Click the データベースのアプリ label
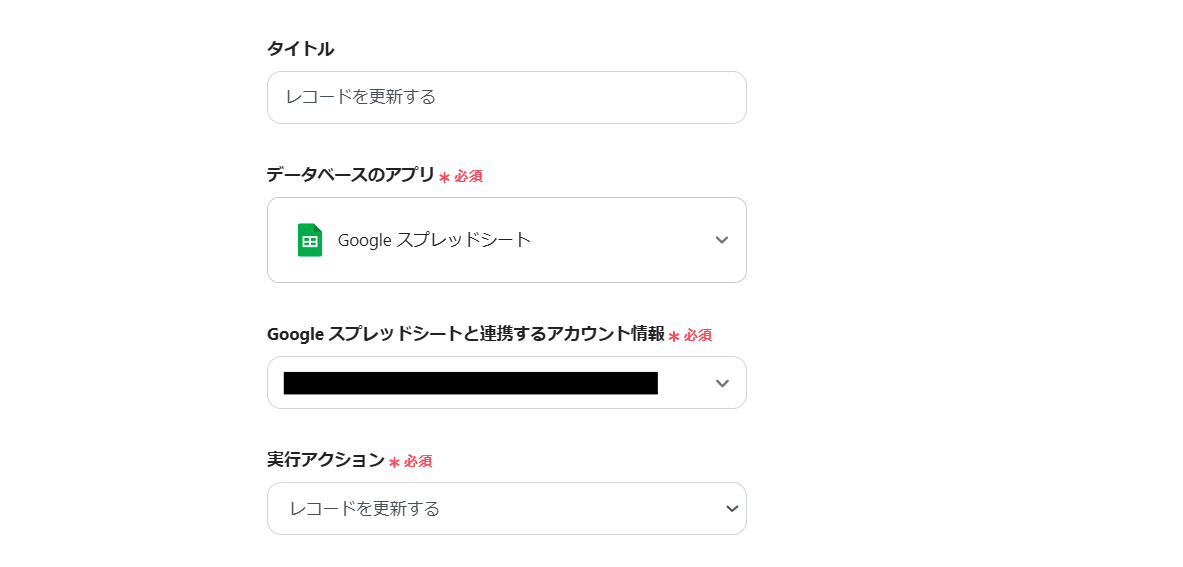 click(x=351, y=175)
